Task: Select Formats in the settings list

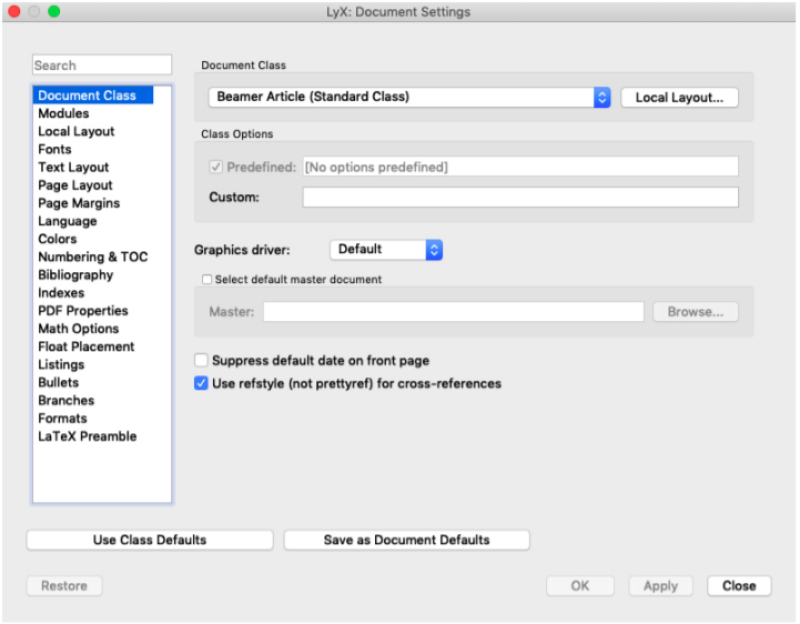Action: pyautogui.click(x=63, y=418)
